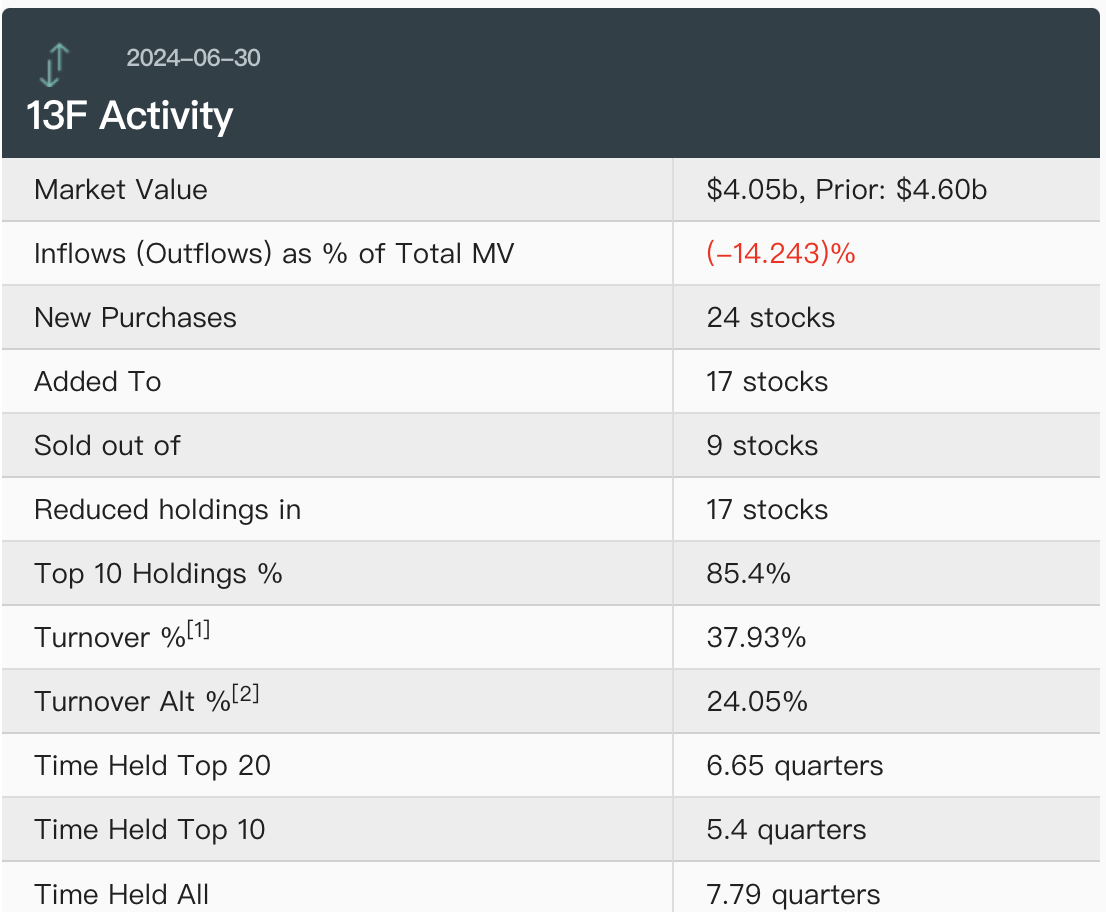Click the Time Held All label
The height and width of the screenshot is (912, 1106).
pyautogui.click(x=121, y=893)
